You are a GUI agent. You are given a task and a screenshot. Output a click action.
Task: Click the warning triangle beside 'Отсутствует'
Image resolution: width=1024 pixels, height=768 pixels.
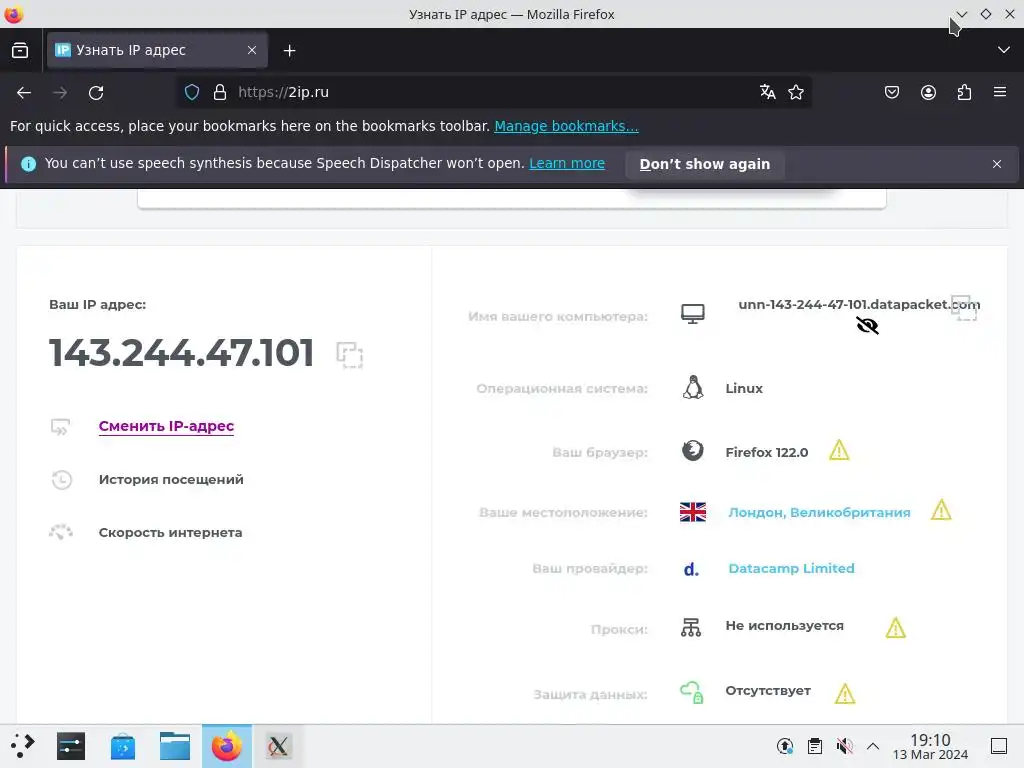pyautogui.click(x=844, y=693)
